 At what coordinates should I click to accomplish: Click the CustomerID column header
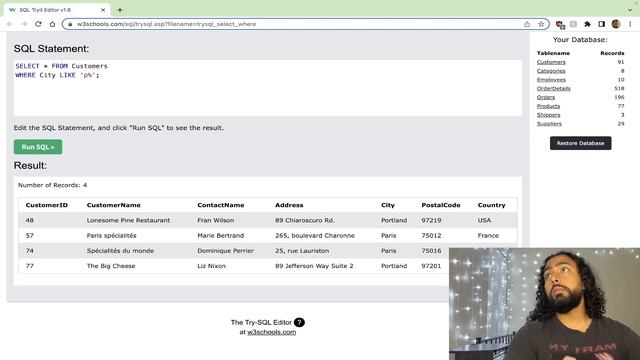click(x=47, y=205)
